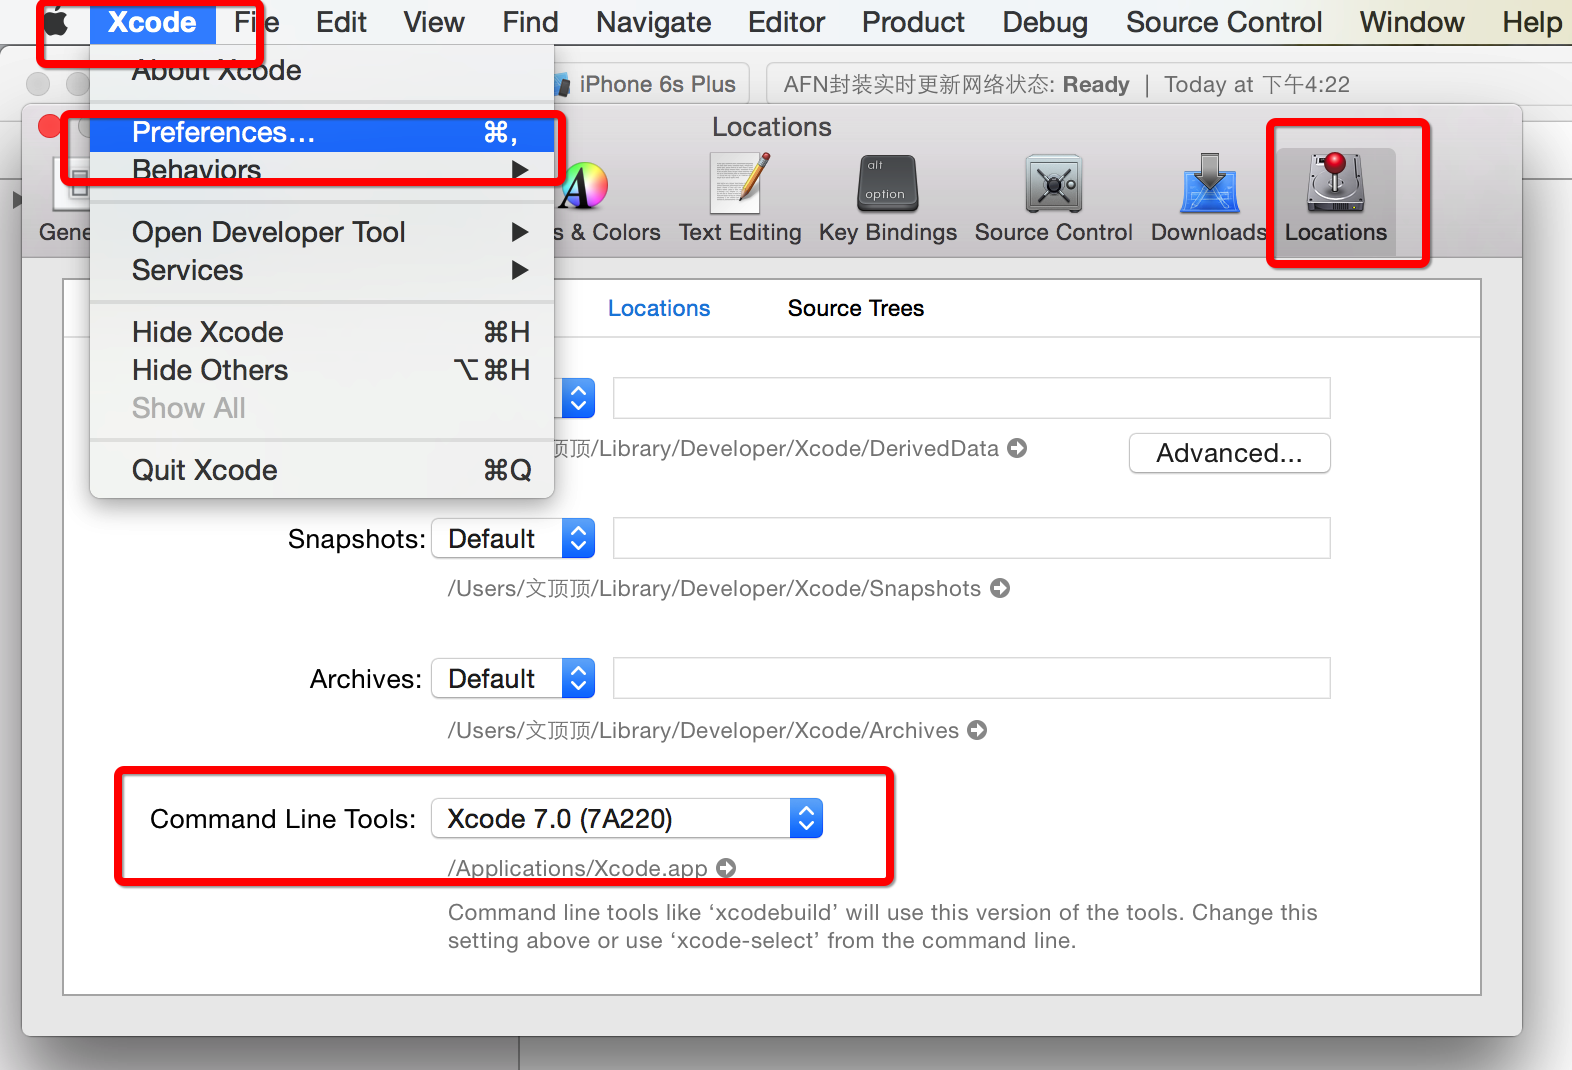The height and width of the screenshot is (1070, 1572).
Task: Open the Edit menu in the menu bar
Action: (341, 22)
